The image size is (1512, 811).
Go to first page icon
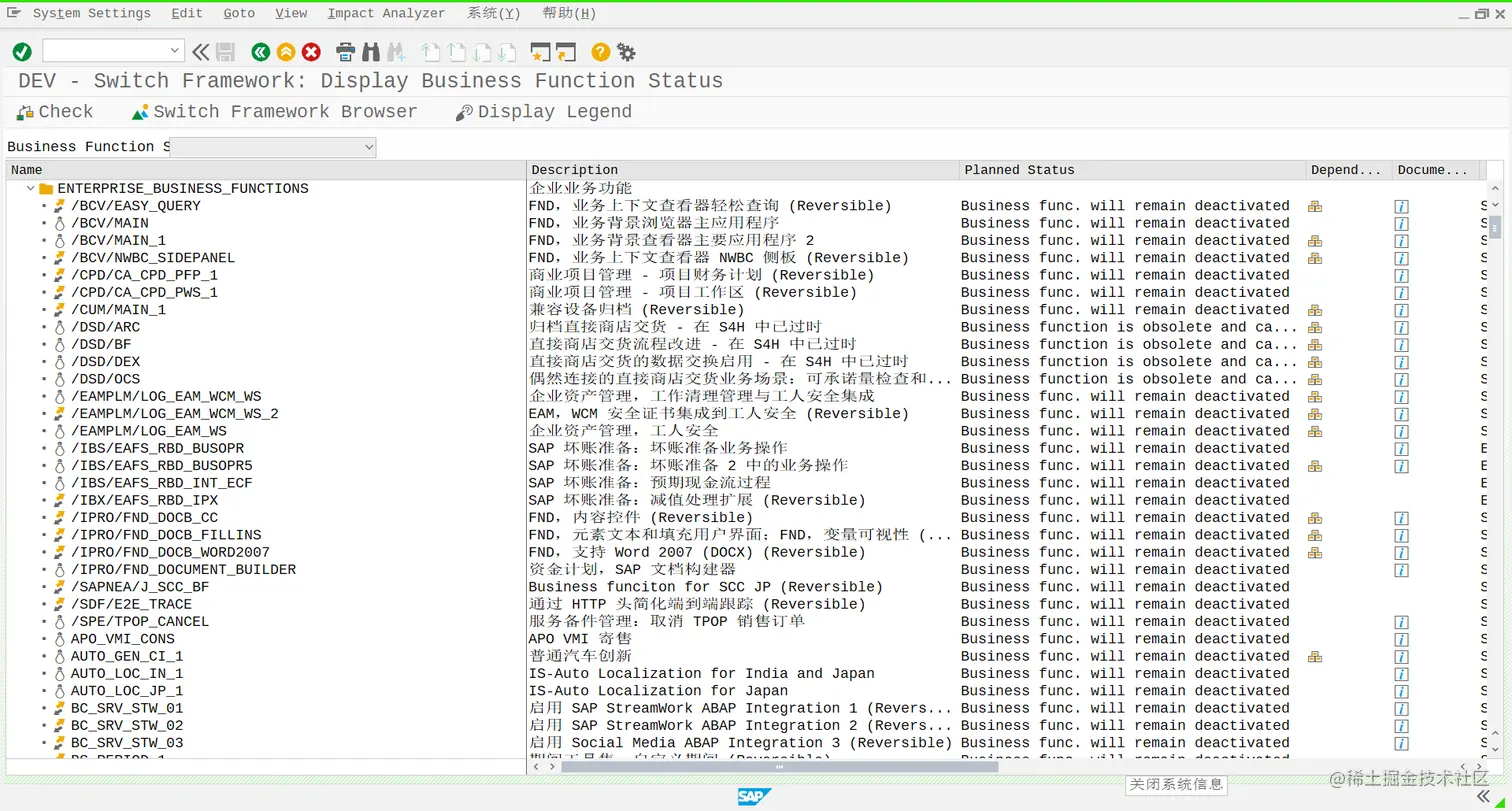tap(431, 52)
